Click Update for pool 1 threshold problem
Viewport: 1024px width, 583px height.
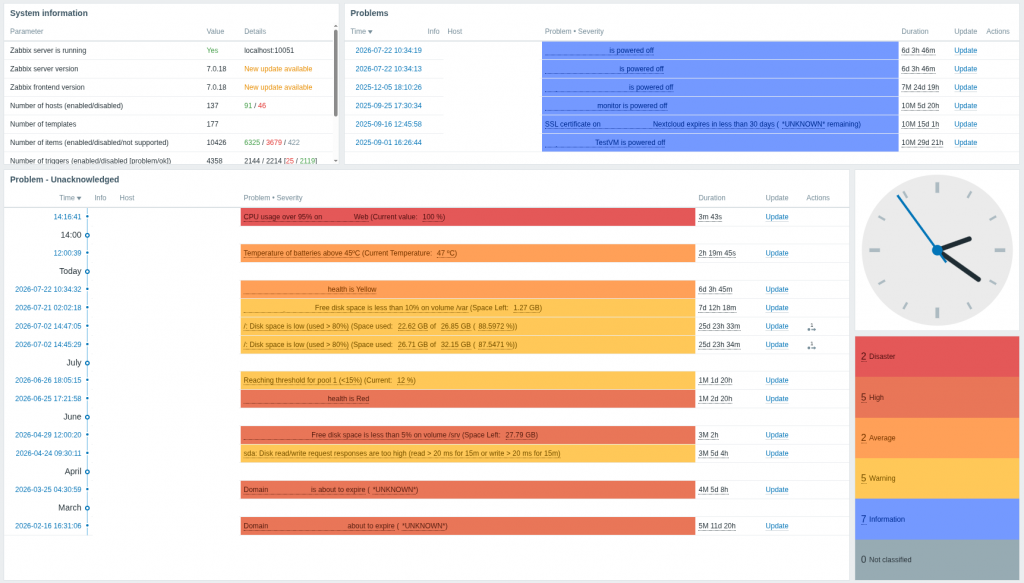coord(776,380)
